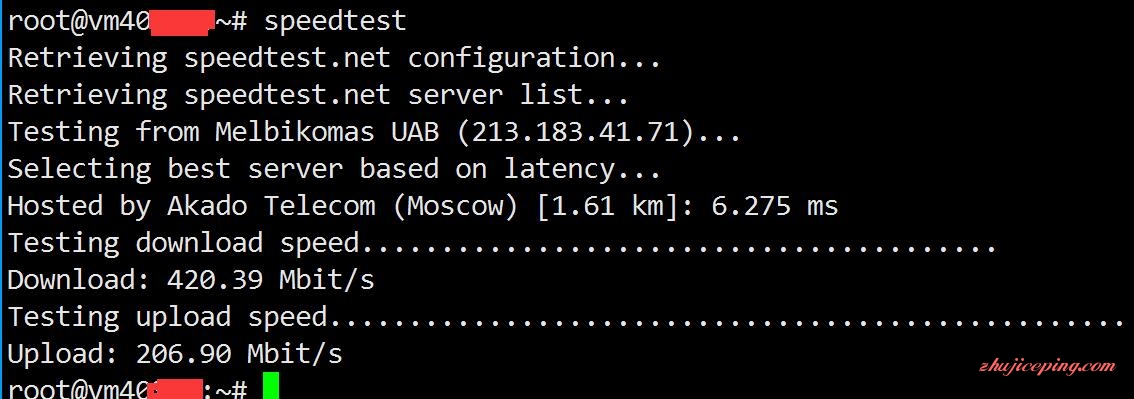Click the Retrieving speedtest.net configuration line
1134x399 pixels.
coord(335,58)
